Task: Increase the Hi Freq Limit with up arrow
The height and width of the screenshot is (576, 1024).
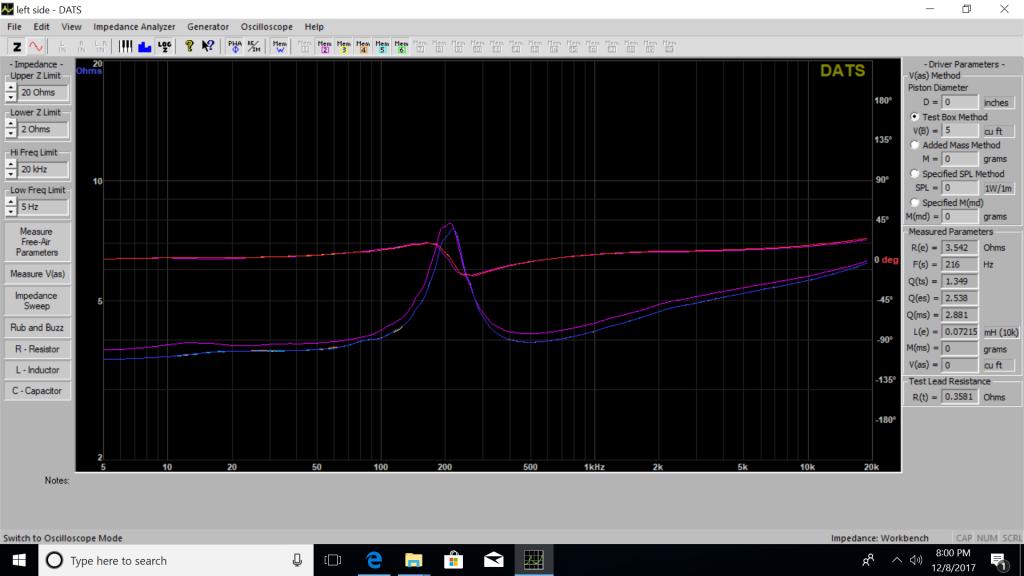Action: click(10, 165)
